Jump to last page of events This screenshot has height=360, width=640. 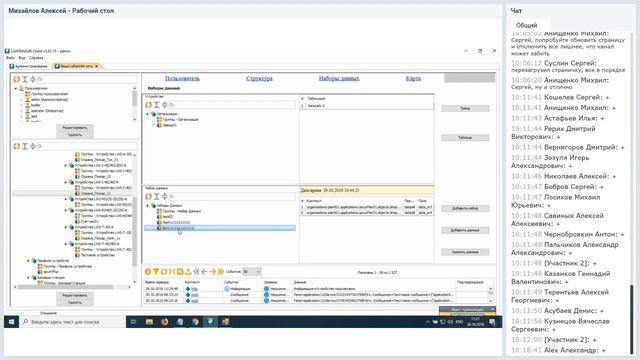[x=221, y=271]
